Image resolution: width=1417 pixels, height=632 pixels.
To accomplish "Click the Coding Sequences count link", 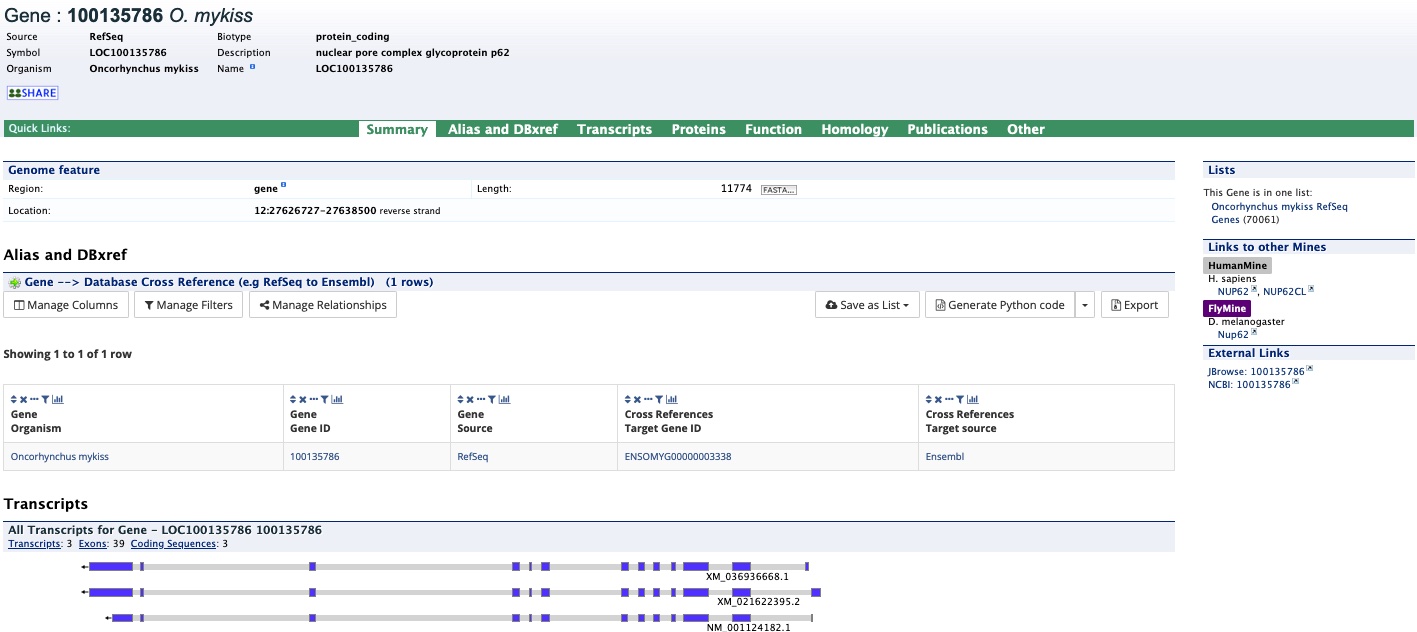I will coord(174,544).
